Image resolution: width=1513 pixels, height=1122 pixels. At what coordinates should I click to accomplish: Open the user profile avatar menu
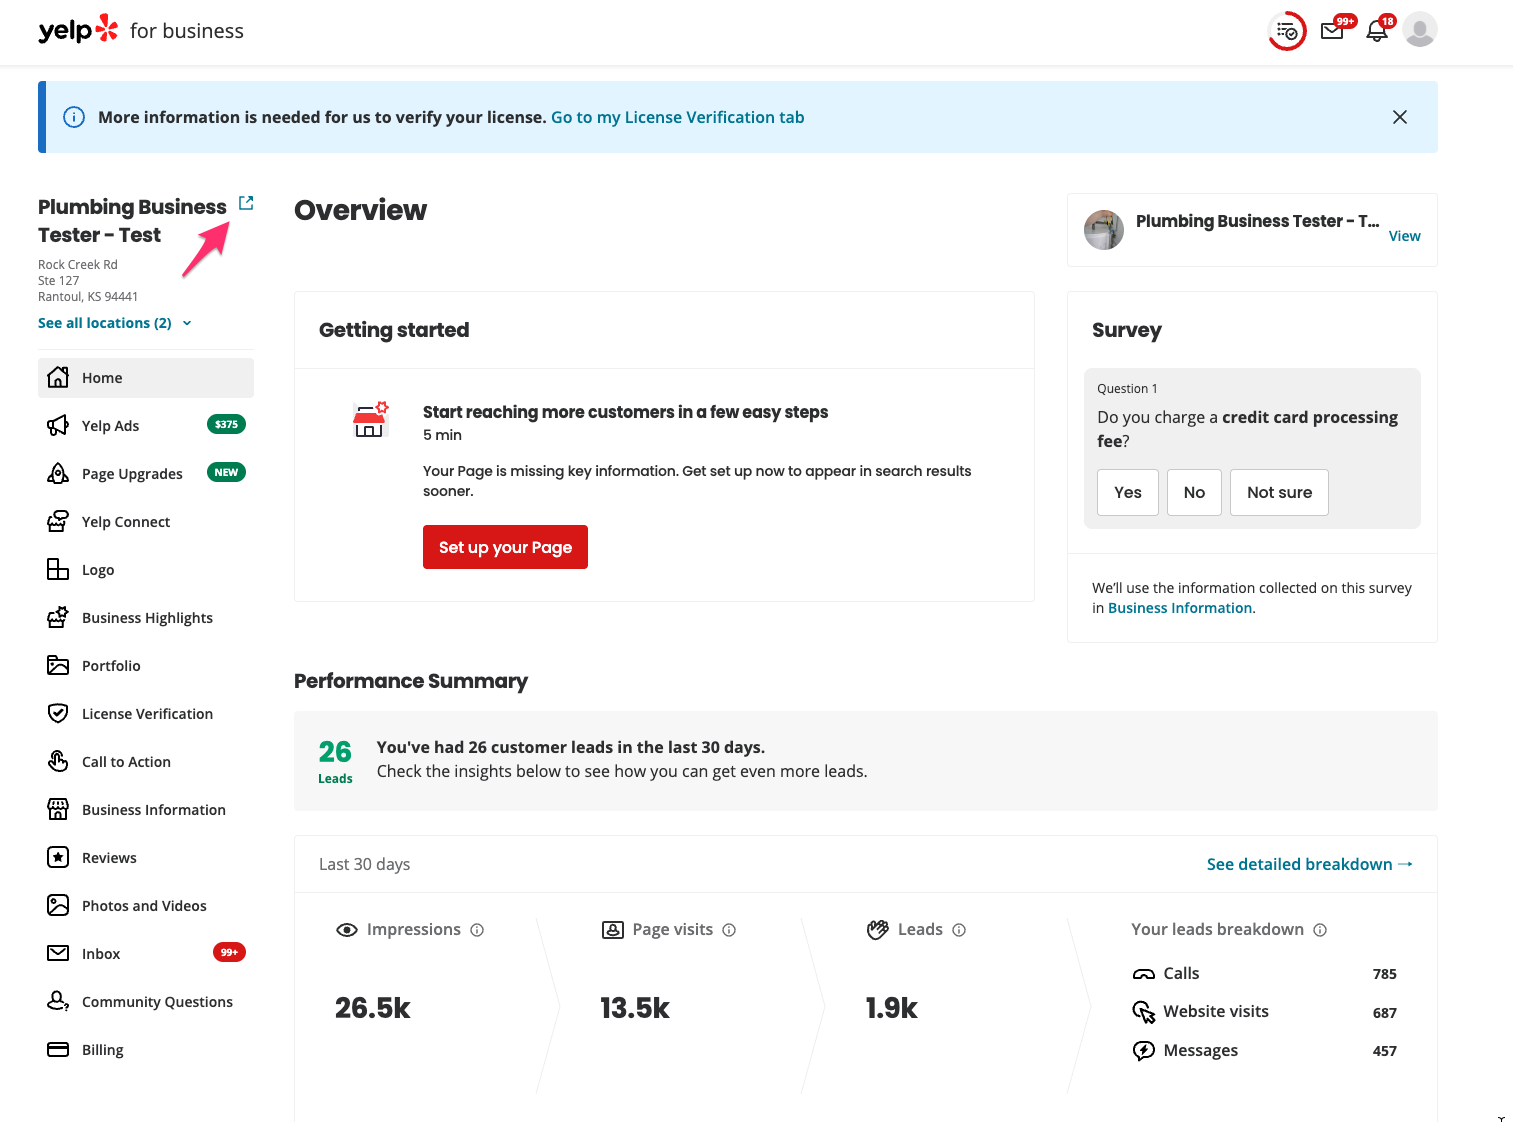pyautogui.click(x=1420, y=30)
